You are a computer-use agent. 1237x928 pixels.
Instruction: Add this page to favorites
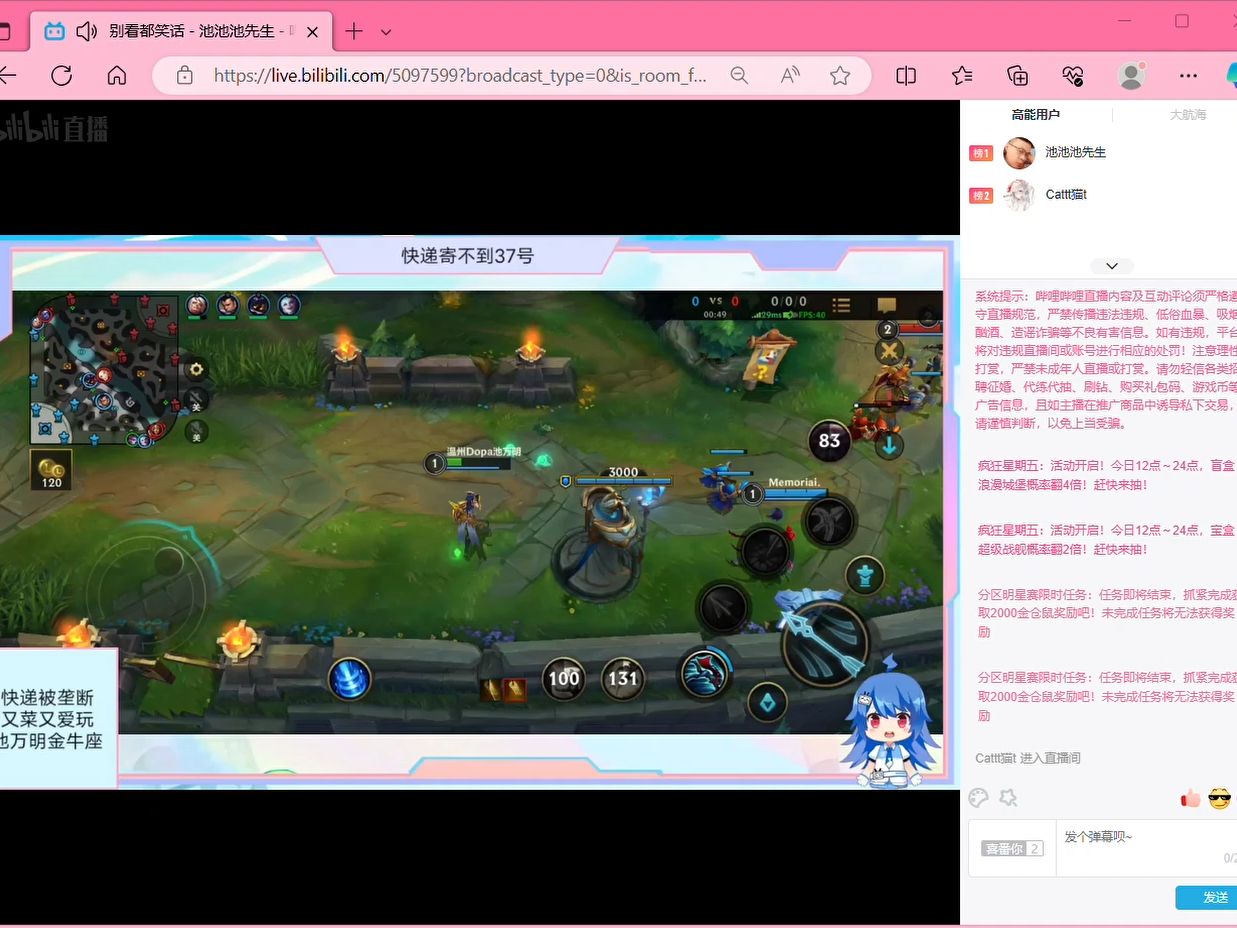tap(840, 75)
